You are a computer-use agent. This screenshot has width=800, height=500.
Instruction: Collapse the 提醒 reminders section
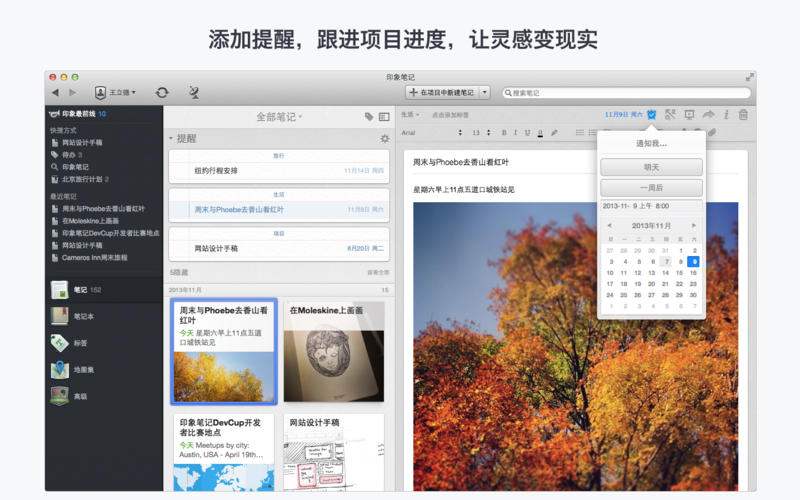(171, 139)
